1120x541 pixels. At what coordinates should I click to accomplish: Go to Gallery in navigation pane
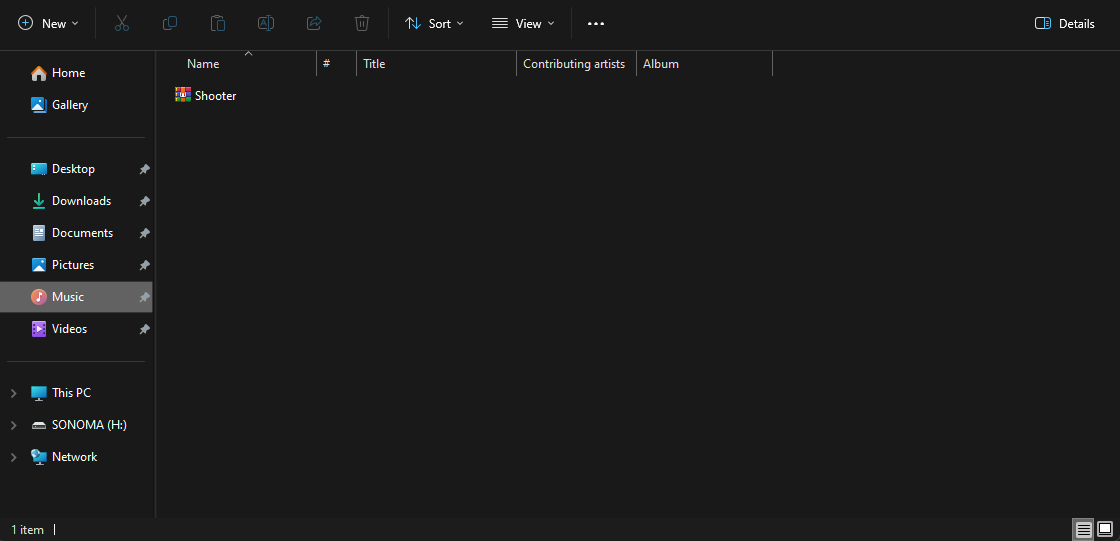pos(69,105)
